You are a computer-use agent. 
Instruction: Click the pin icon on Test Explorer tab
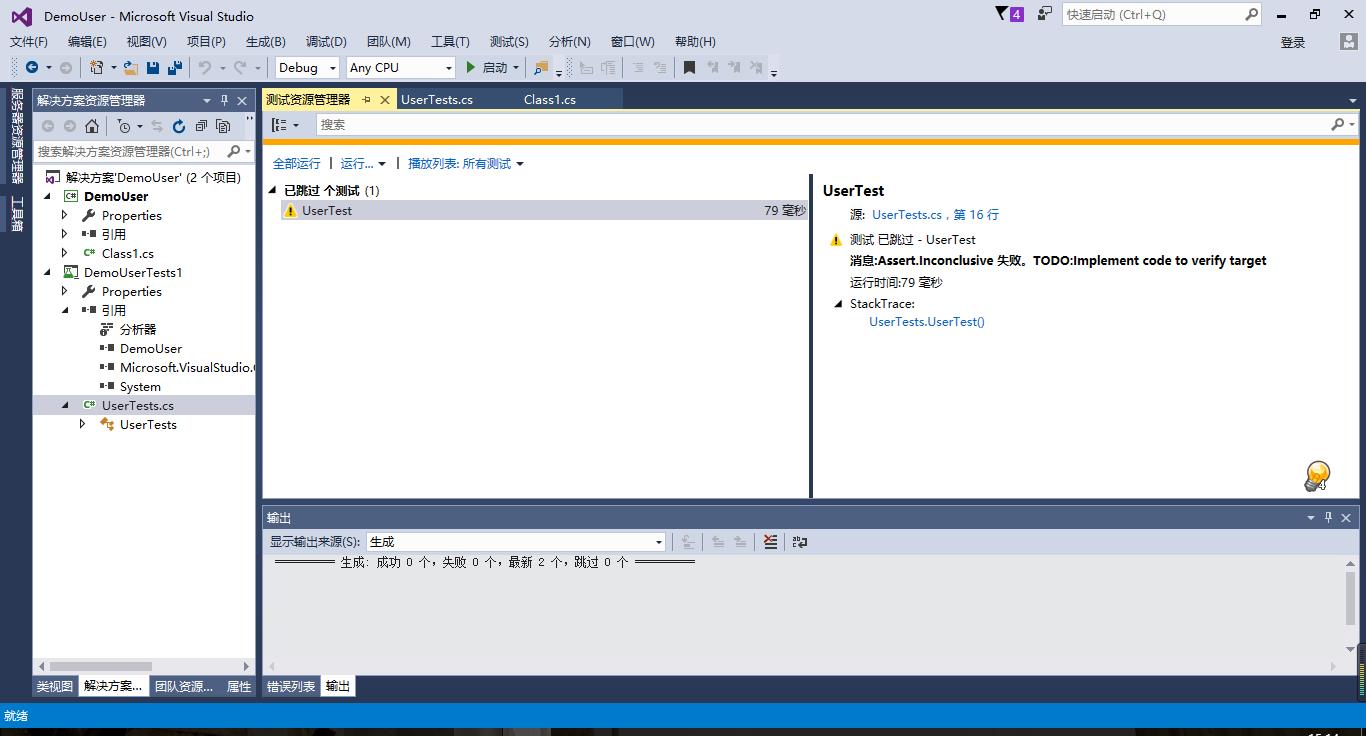[x=366, y=99]
